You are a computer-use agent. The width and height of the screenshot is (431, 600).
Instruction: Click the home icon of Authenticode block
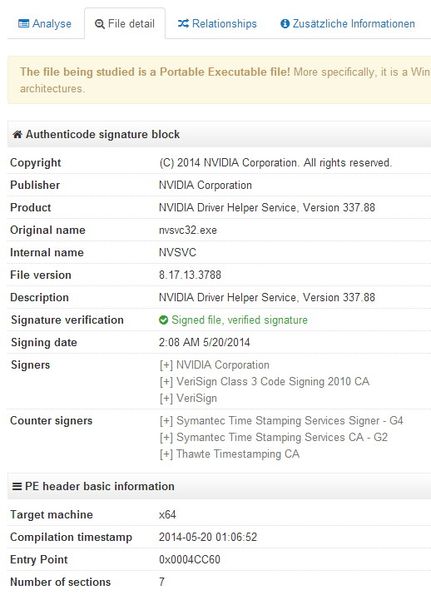click(17, 134)
